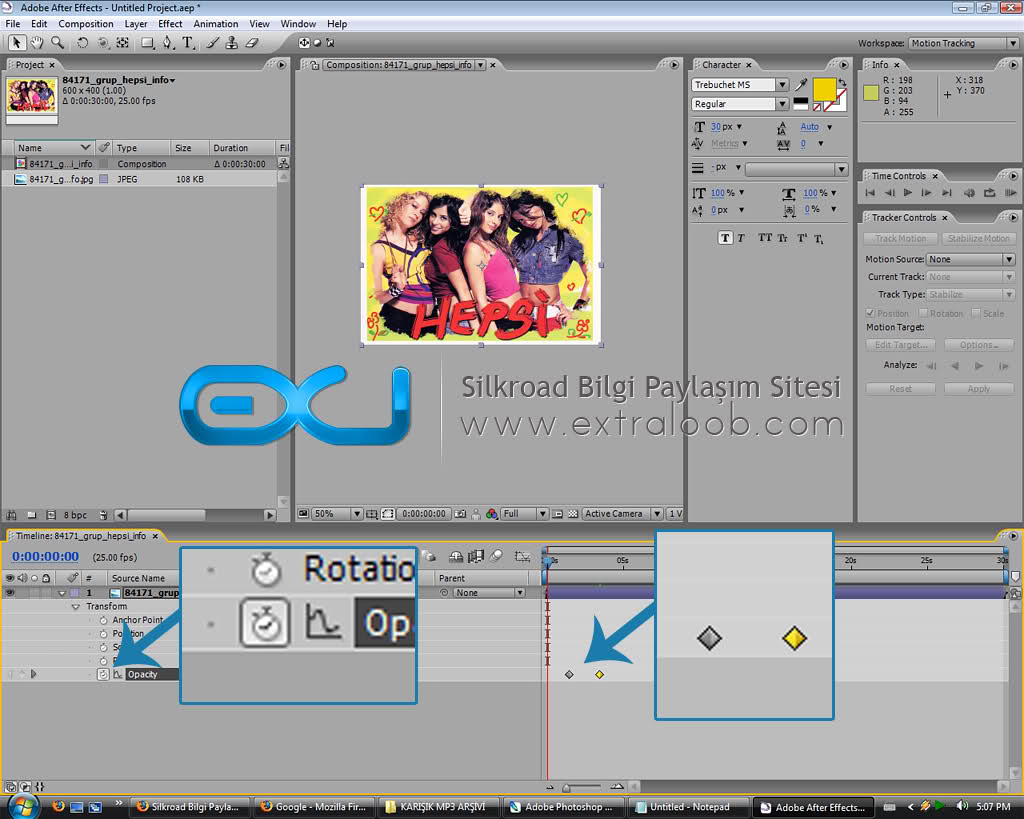The image size is (1024, 819).
Task: Click the Play button in Time Controls
Action: 908,193
